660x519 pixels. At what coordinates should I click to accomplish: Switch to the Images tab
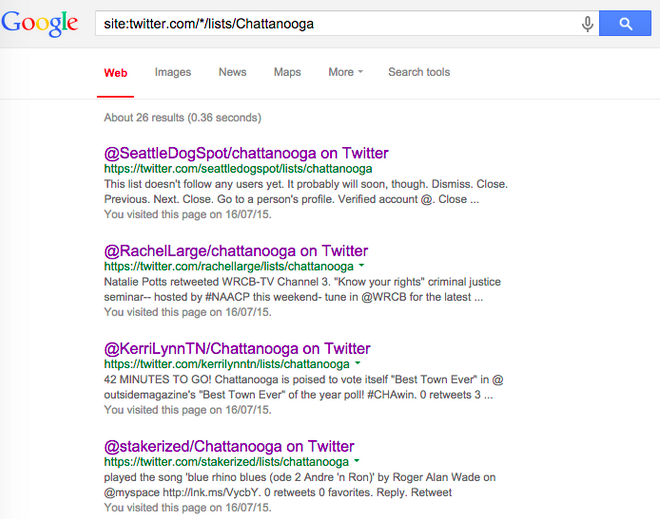[x=173, y=72]
